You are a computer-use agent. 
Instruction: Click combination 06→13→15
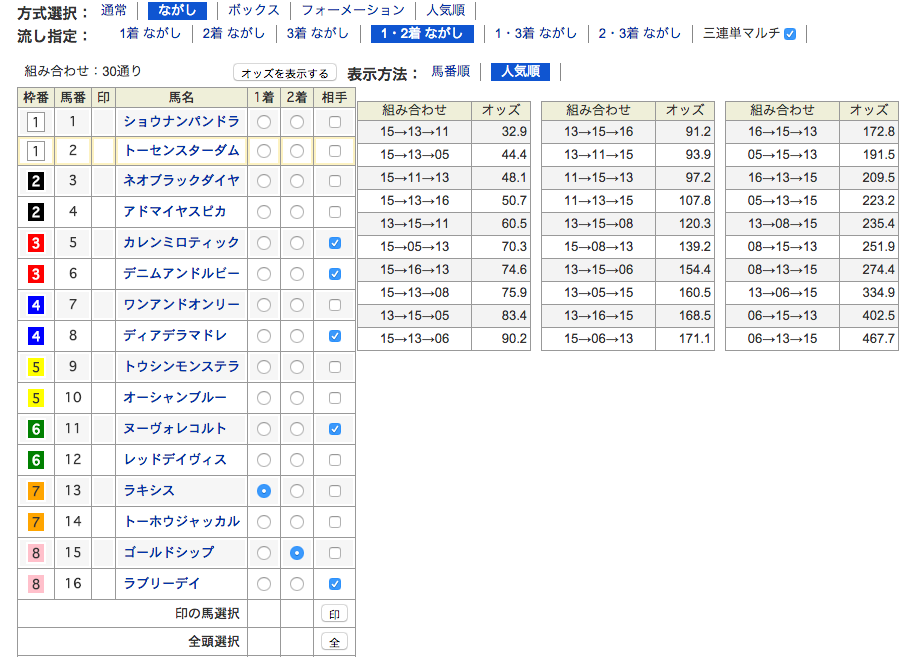(782, 339)
